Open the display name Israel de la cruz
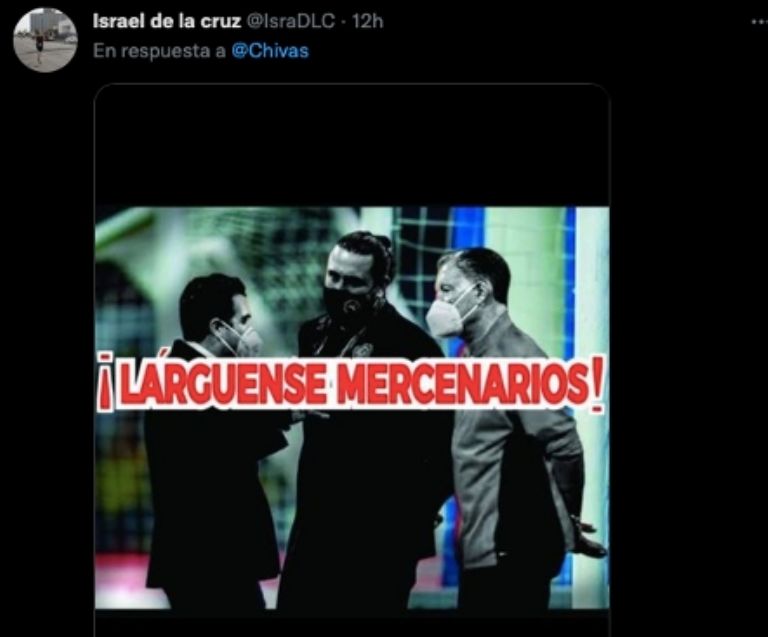Image resolution: width=768 pixels, height=637 pixels. pos(167,22)
